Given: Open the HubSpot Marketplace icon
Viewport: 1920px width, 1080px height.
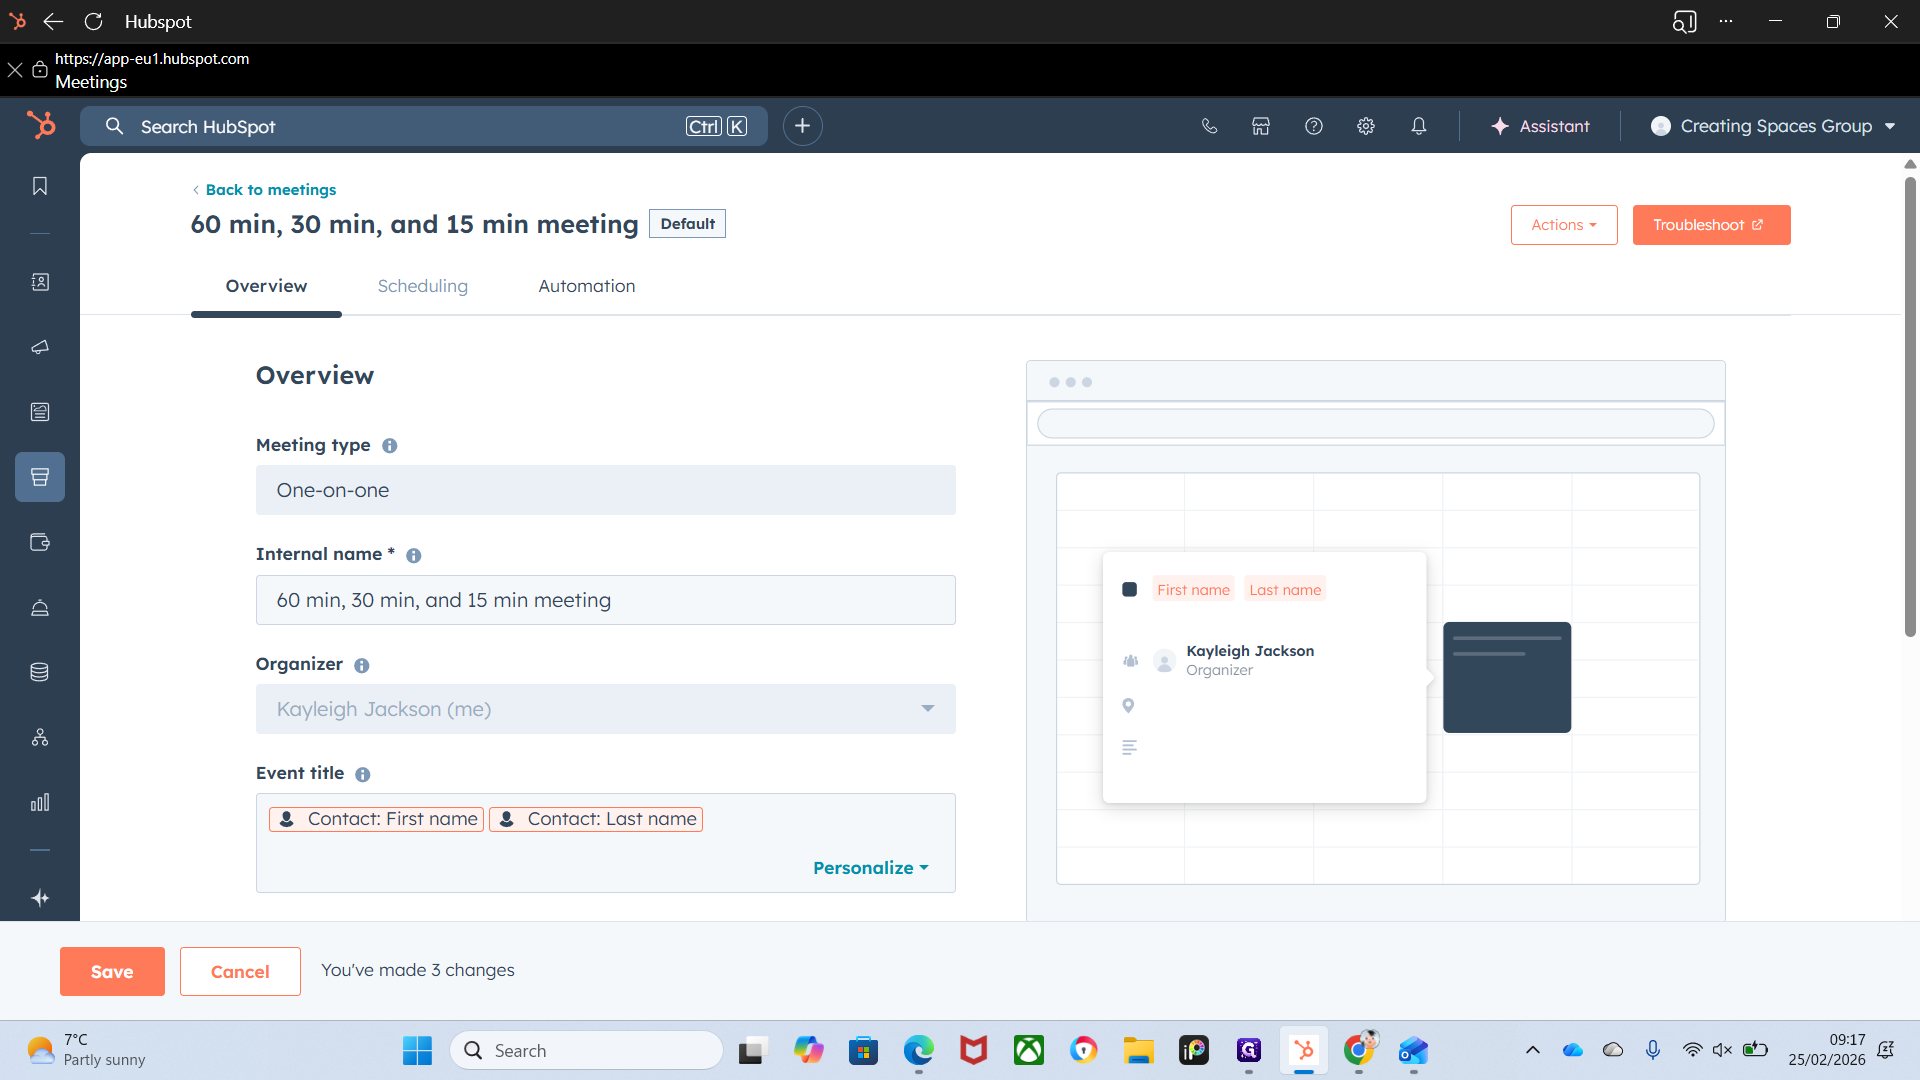Looking at the screenshot, I should click(1261, 126).
